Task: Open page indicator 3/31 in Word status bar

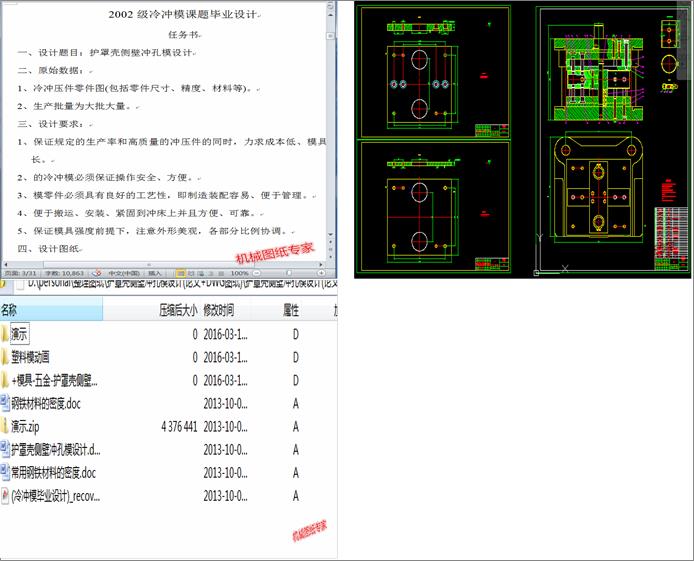Action: [20, 273]
